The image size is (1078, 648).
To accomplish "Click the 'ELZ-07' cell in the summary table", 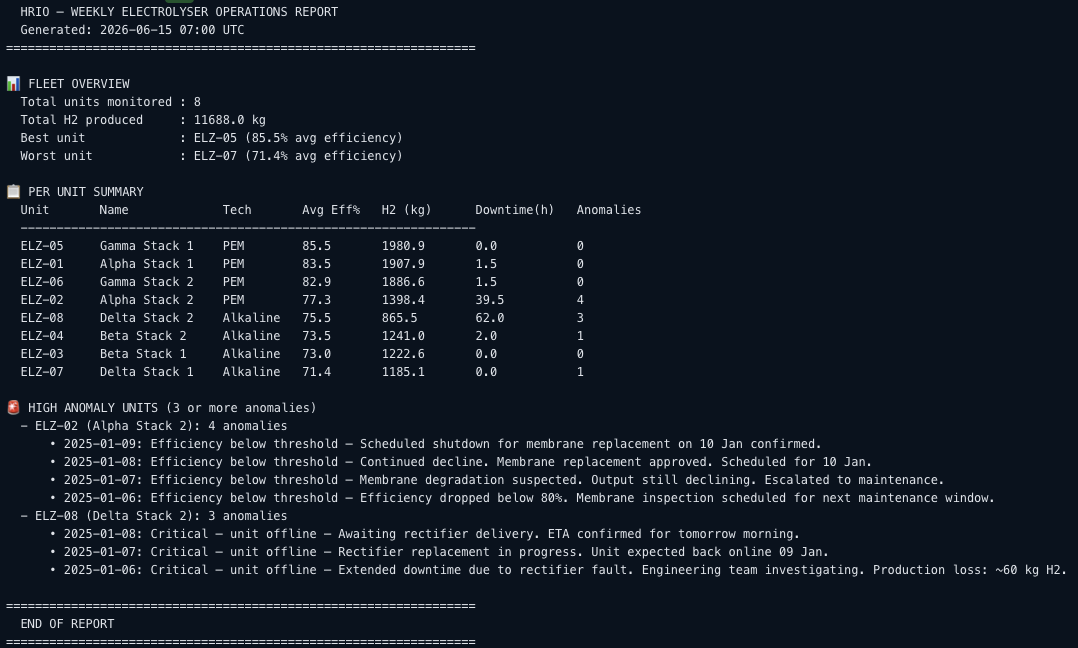I will coord(42,372).
